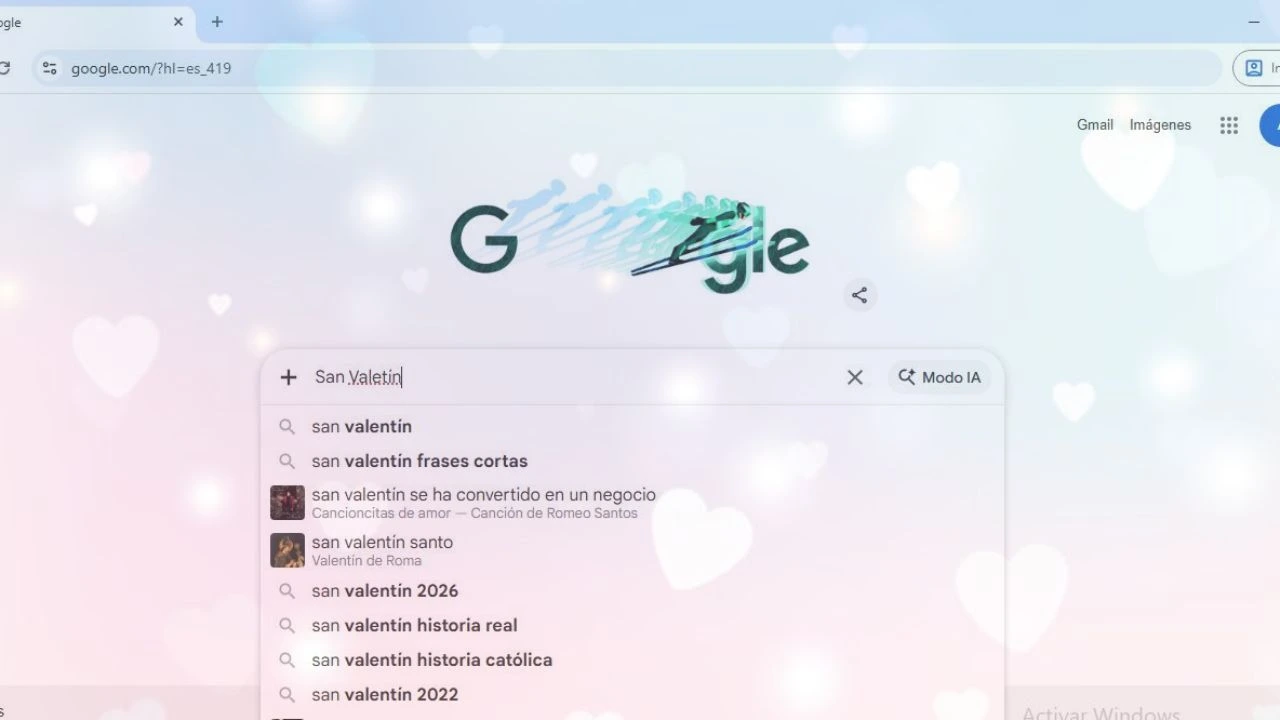Viewport: 1280px width, 720px height.
Task: Select the 'san valentín frases cortas' suggestion
Action: [x=419, y=461]
